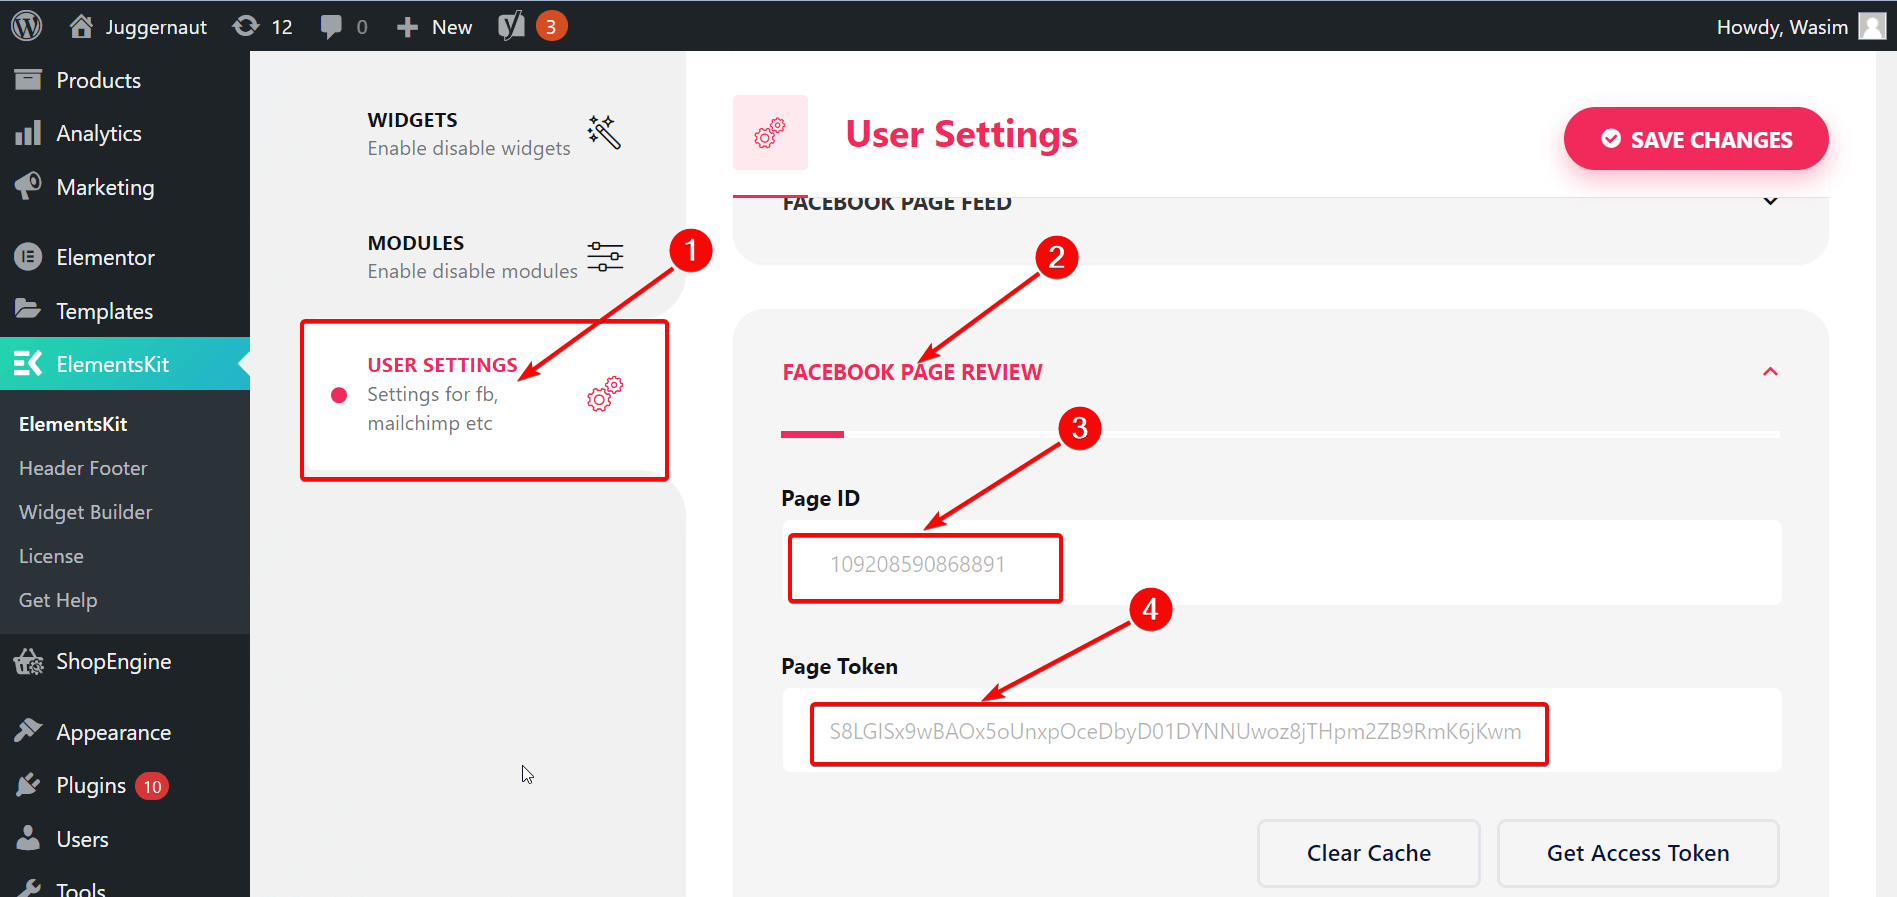
Task: Click the Plugins update count badge 10
Action: click(x=152, y=786)
